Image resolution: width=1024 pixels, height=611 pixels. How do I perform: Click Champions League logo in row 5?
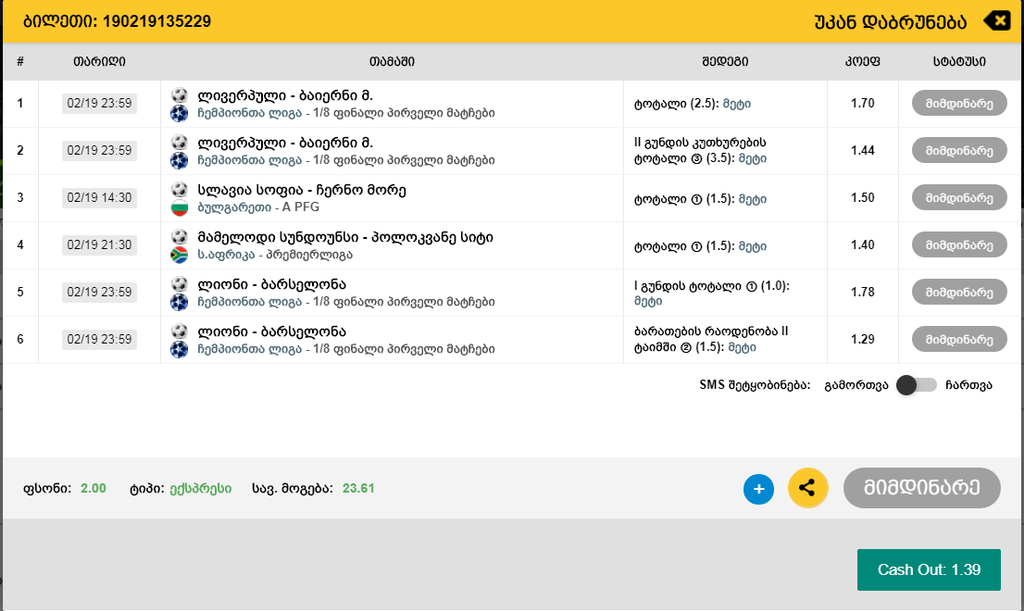click(179, 302)
